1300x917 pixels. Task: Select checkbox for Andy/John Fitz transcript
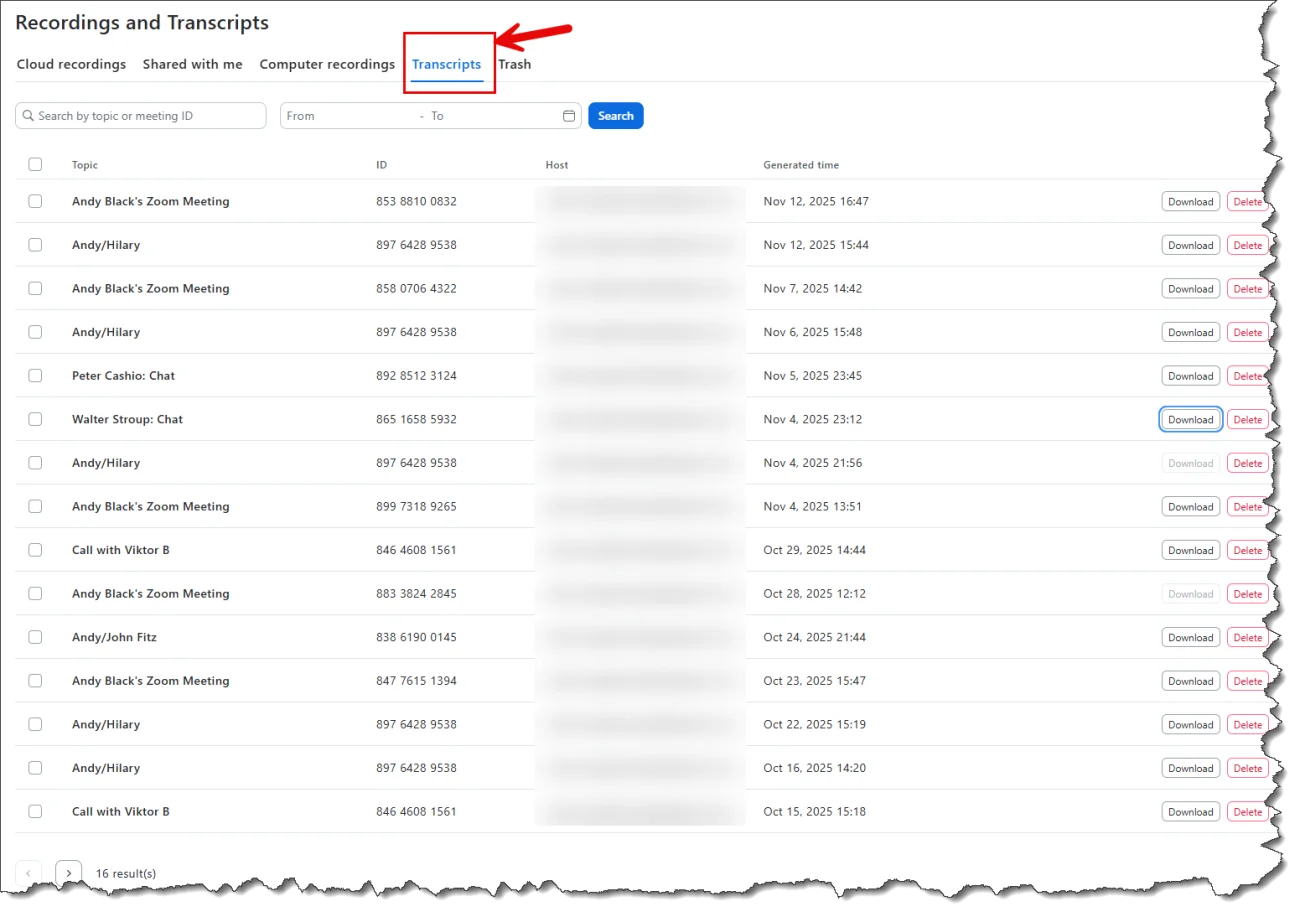coord(35,637)
